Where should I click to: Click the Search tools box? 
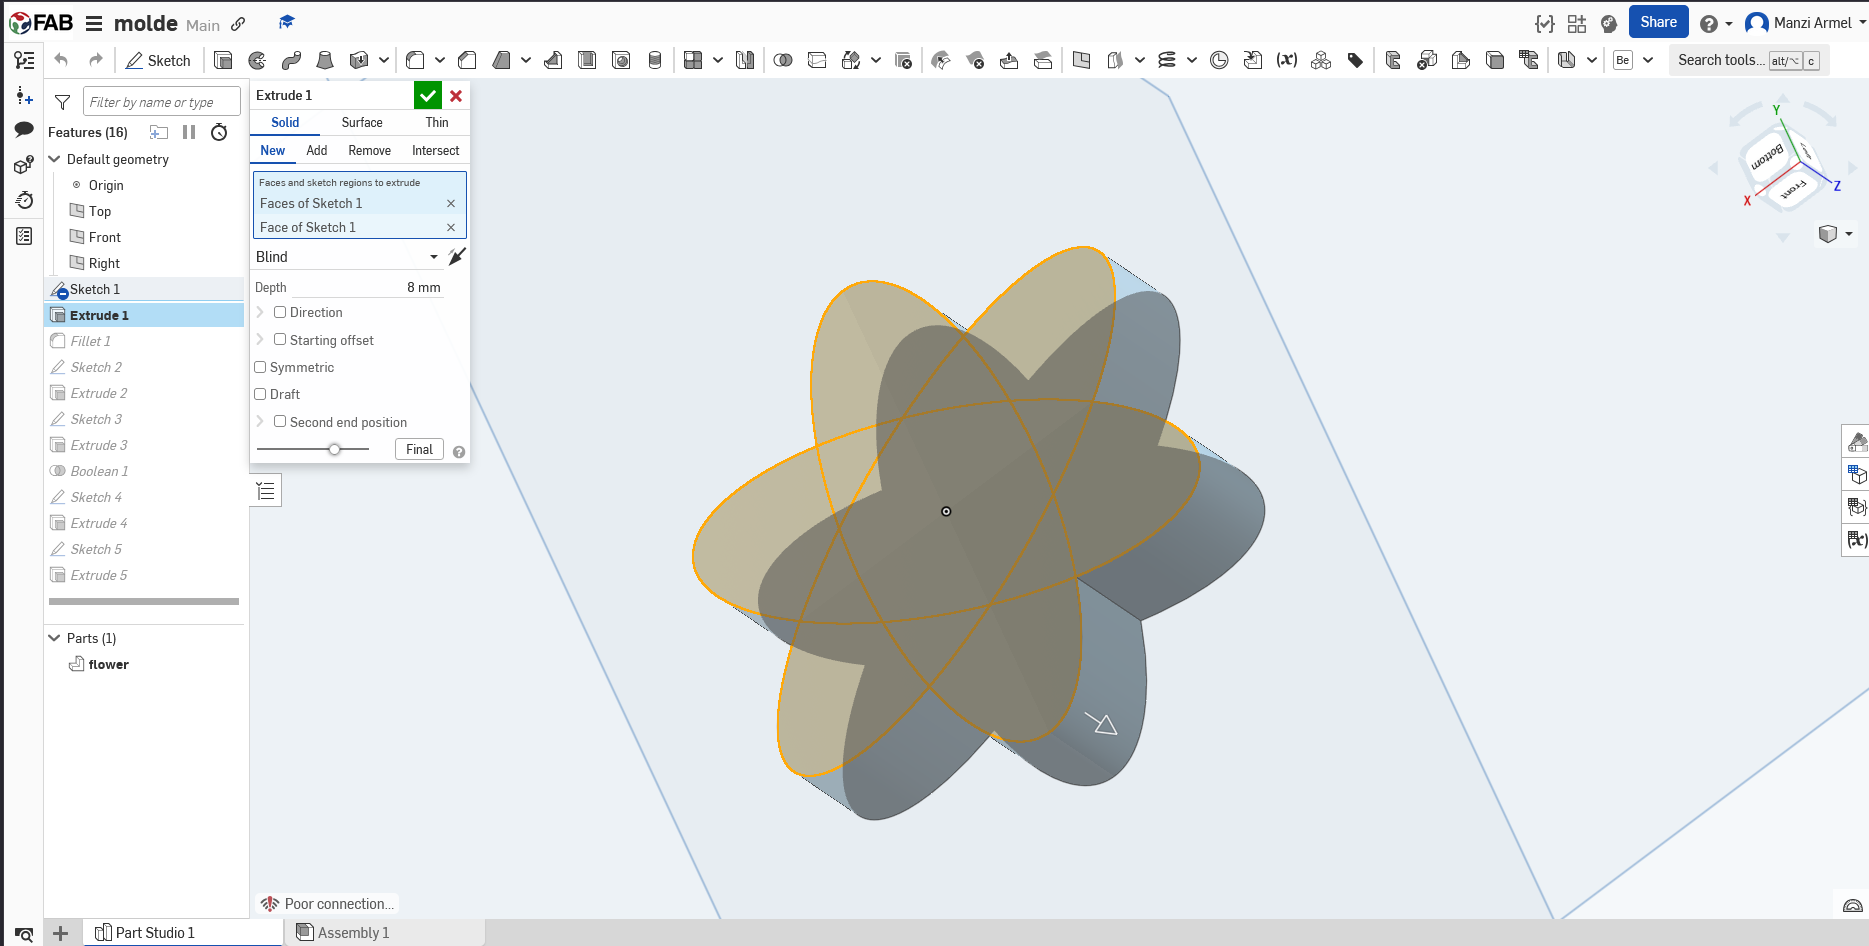1749,60
